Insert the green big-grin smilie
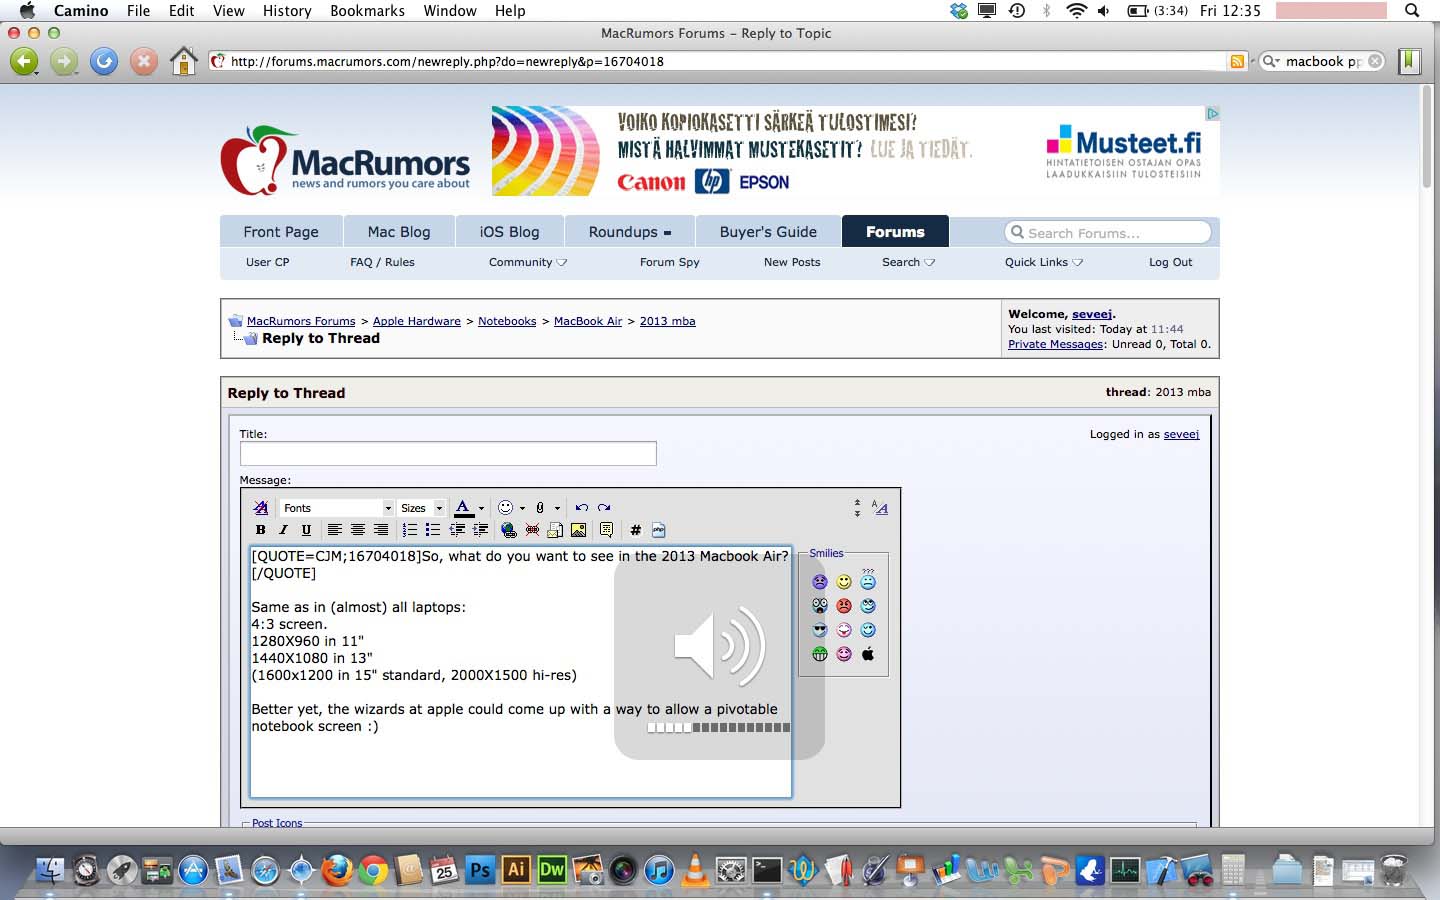 pyautogui.click(x=820, y=654)
